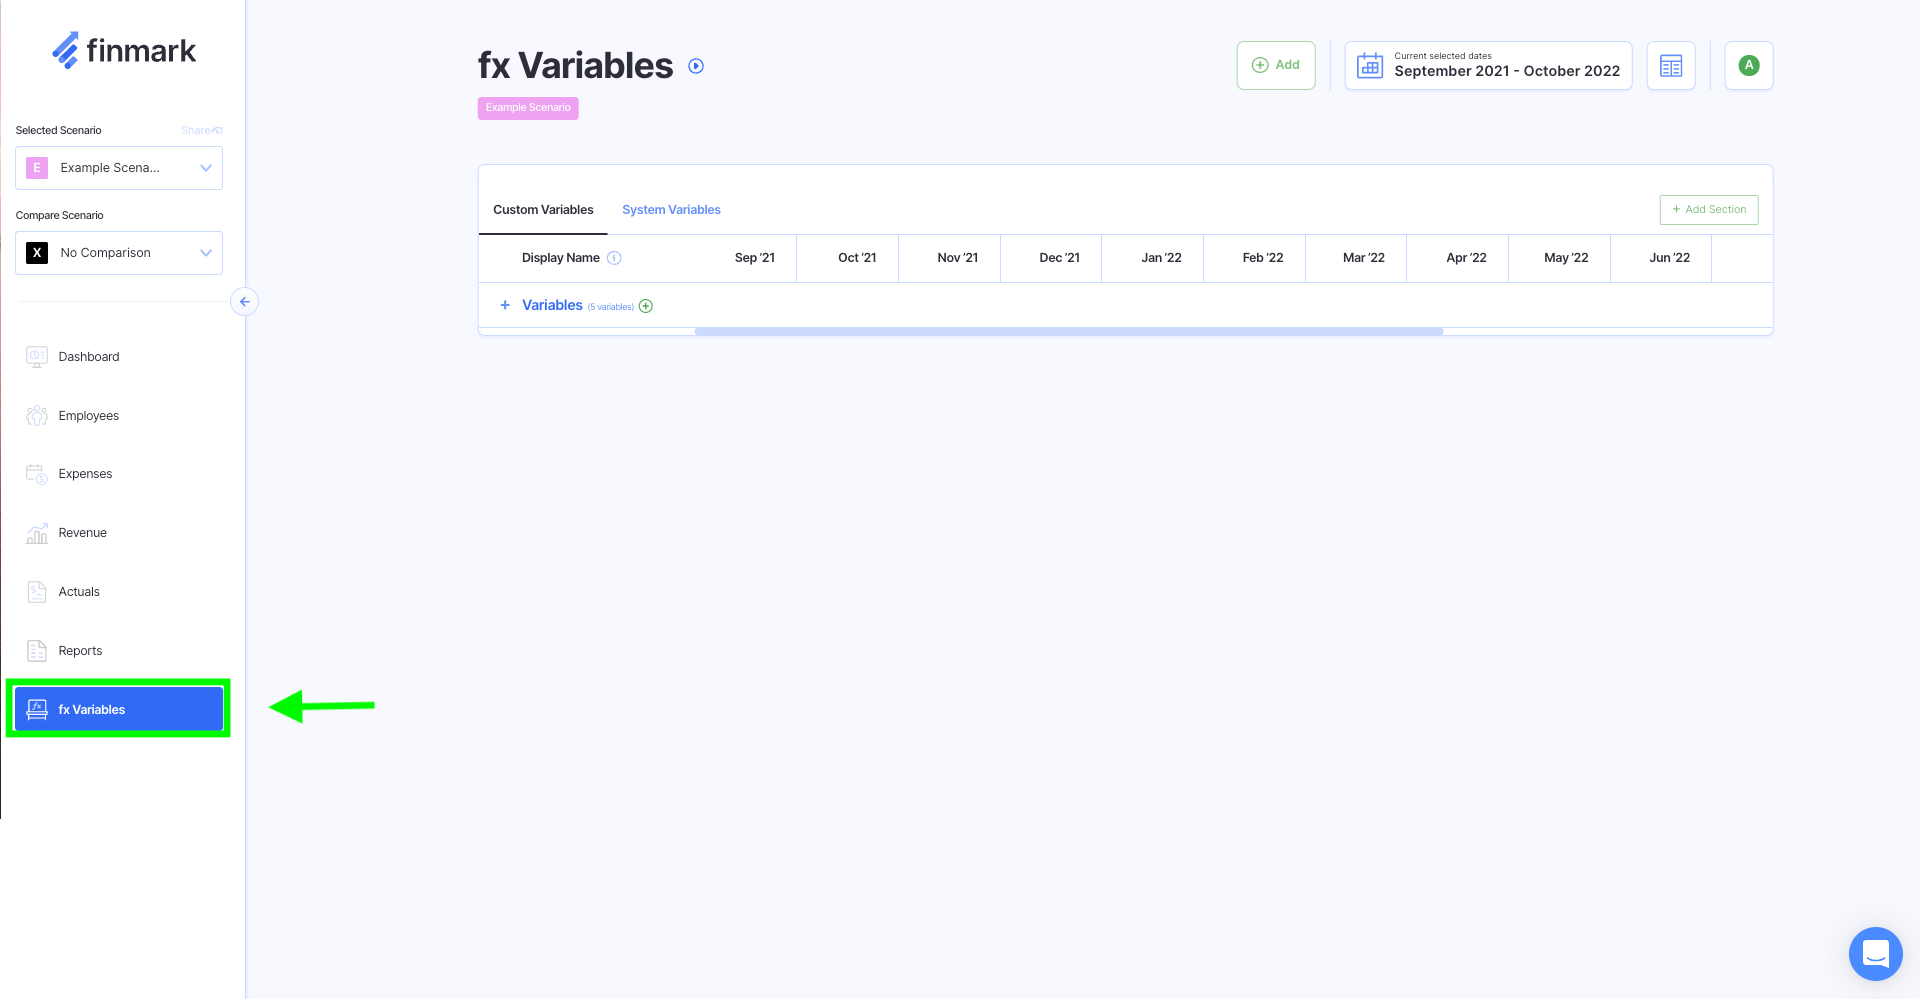Open the date range selector
The image size is (1920, 999).
pyautogui.click(x=1487, y=66)
